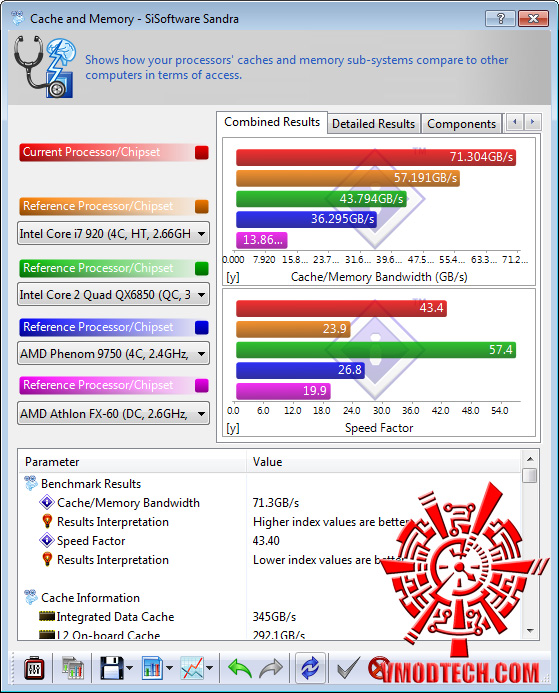Viewport: 559px width, 693px height.
Task: Open the Intel Core 2 Quad QX6850 dropdown
Action: point(113,294)
